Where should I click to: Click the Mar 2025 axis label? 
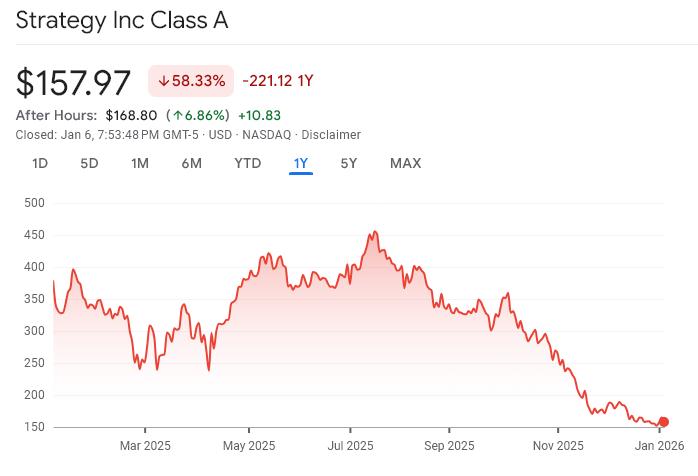pyautogui.click(x=145, y=446)
